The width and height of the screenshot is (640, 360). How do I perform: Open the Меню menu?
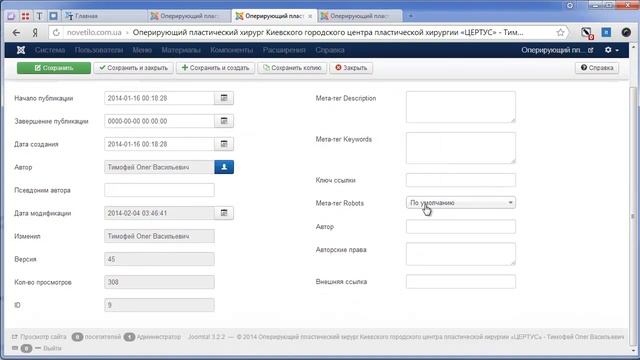(142, 50)
